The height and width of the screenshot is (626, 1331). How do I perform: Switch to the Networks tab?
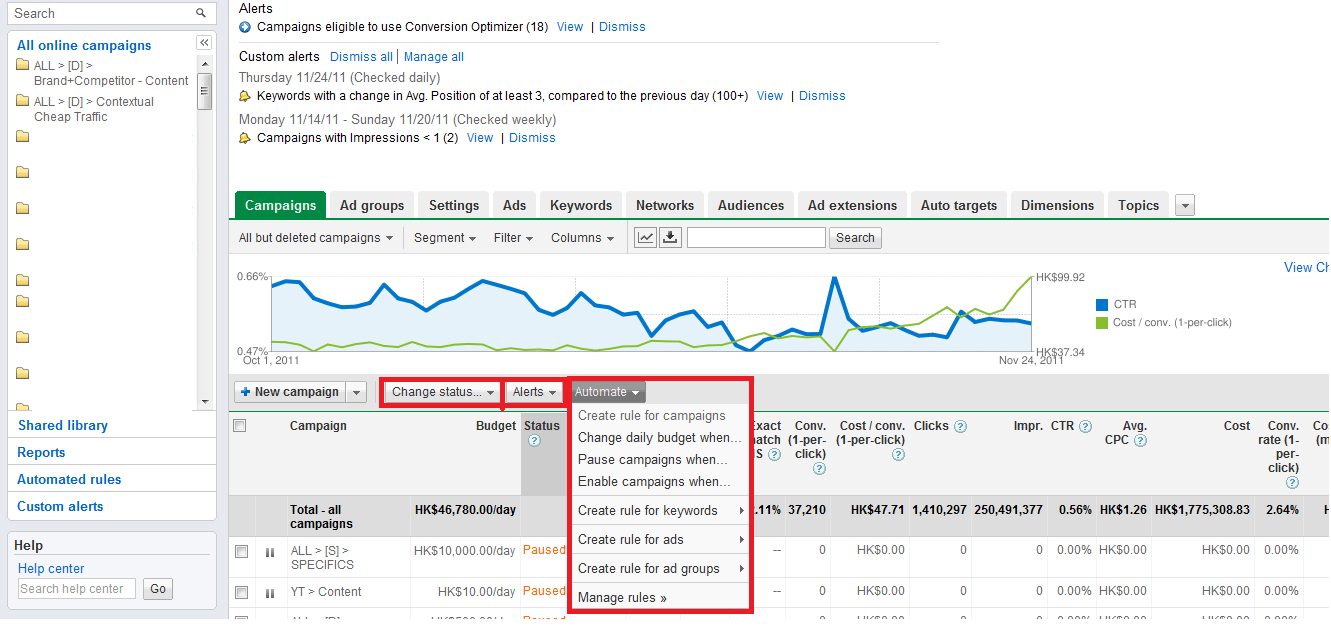point(665,205)
